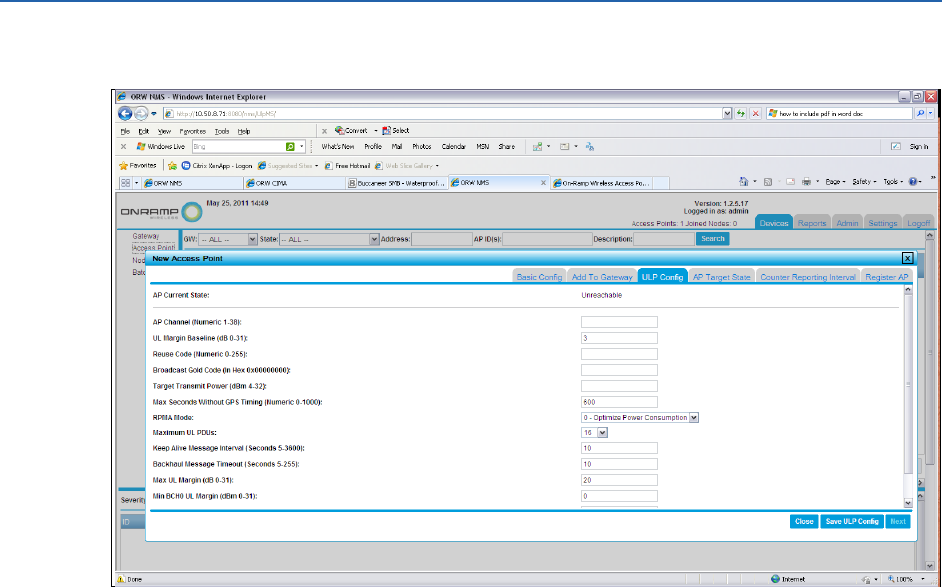This screenshot has height=587, width=942.
Task: Switch to the Buccaneer SMB - Waterproof browser tab
Action: (397, 183)
